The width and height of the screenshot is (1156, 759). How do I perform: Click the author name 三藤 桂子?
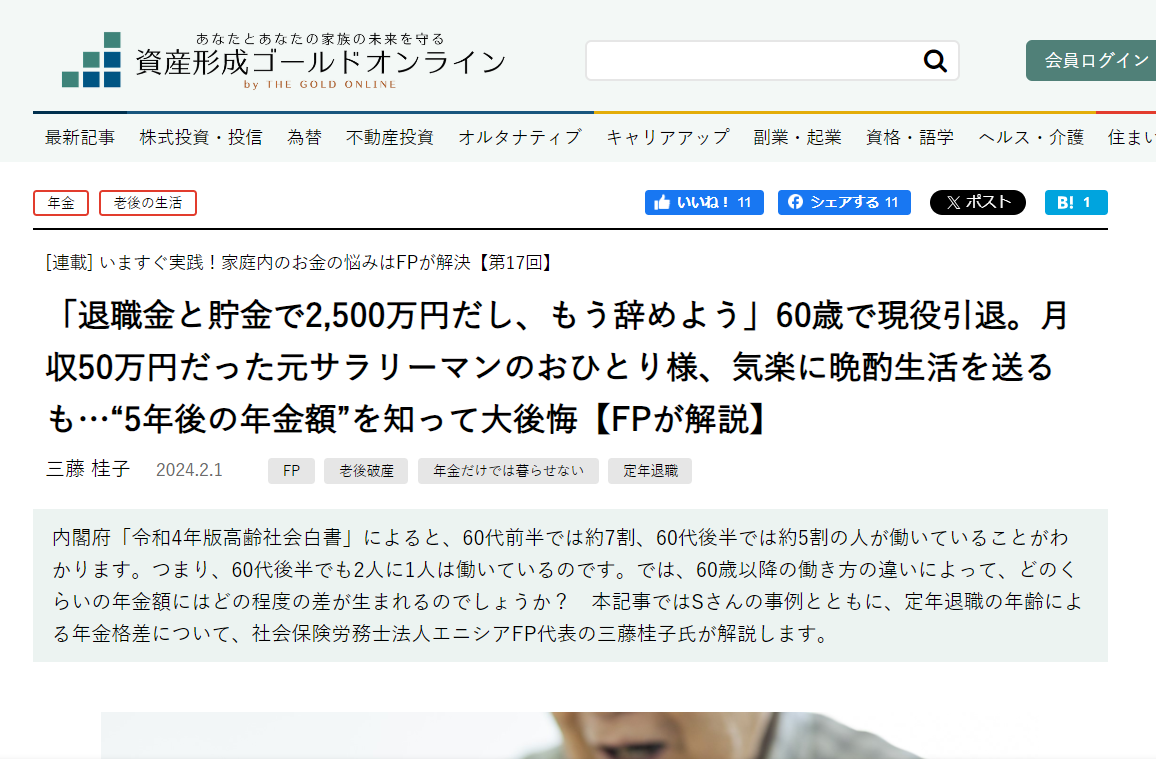pos(88,469)
